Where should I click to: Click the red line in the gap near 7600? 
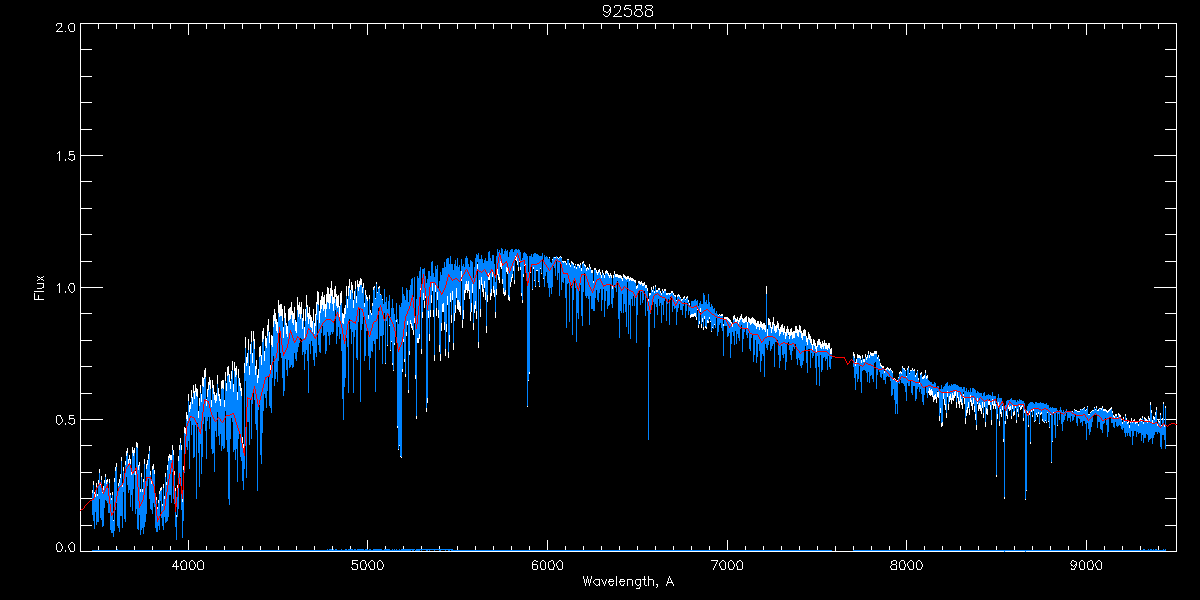pos(842,357)
